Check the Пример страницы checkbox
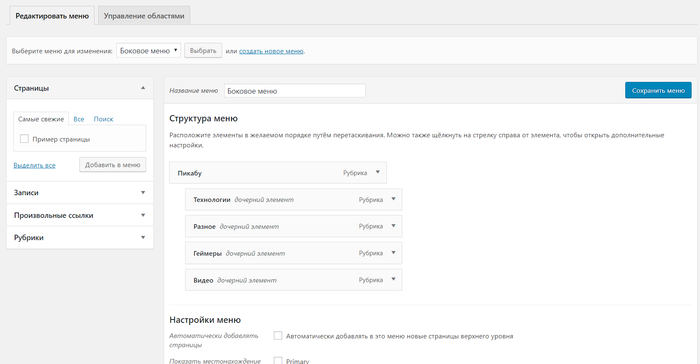 [25, 139]
